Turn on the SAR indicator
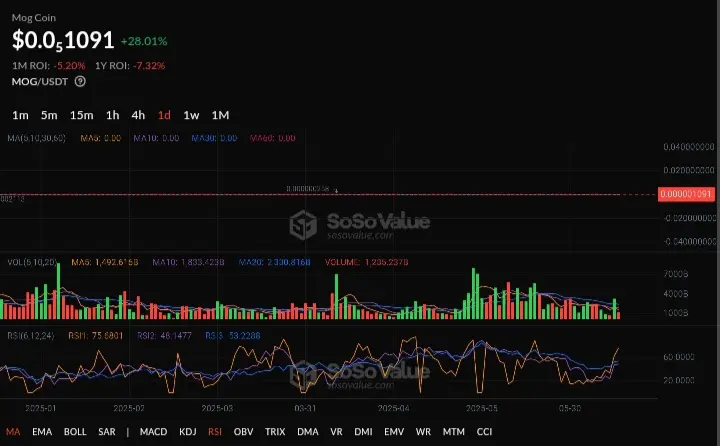The width and height of the screenshot is (720, 446). point(107,432)
